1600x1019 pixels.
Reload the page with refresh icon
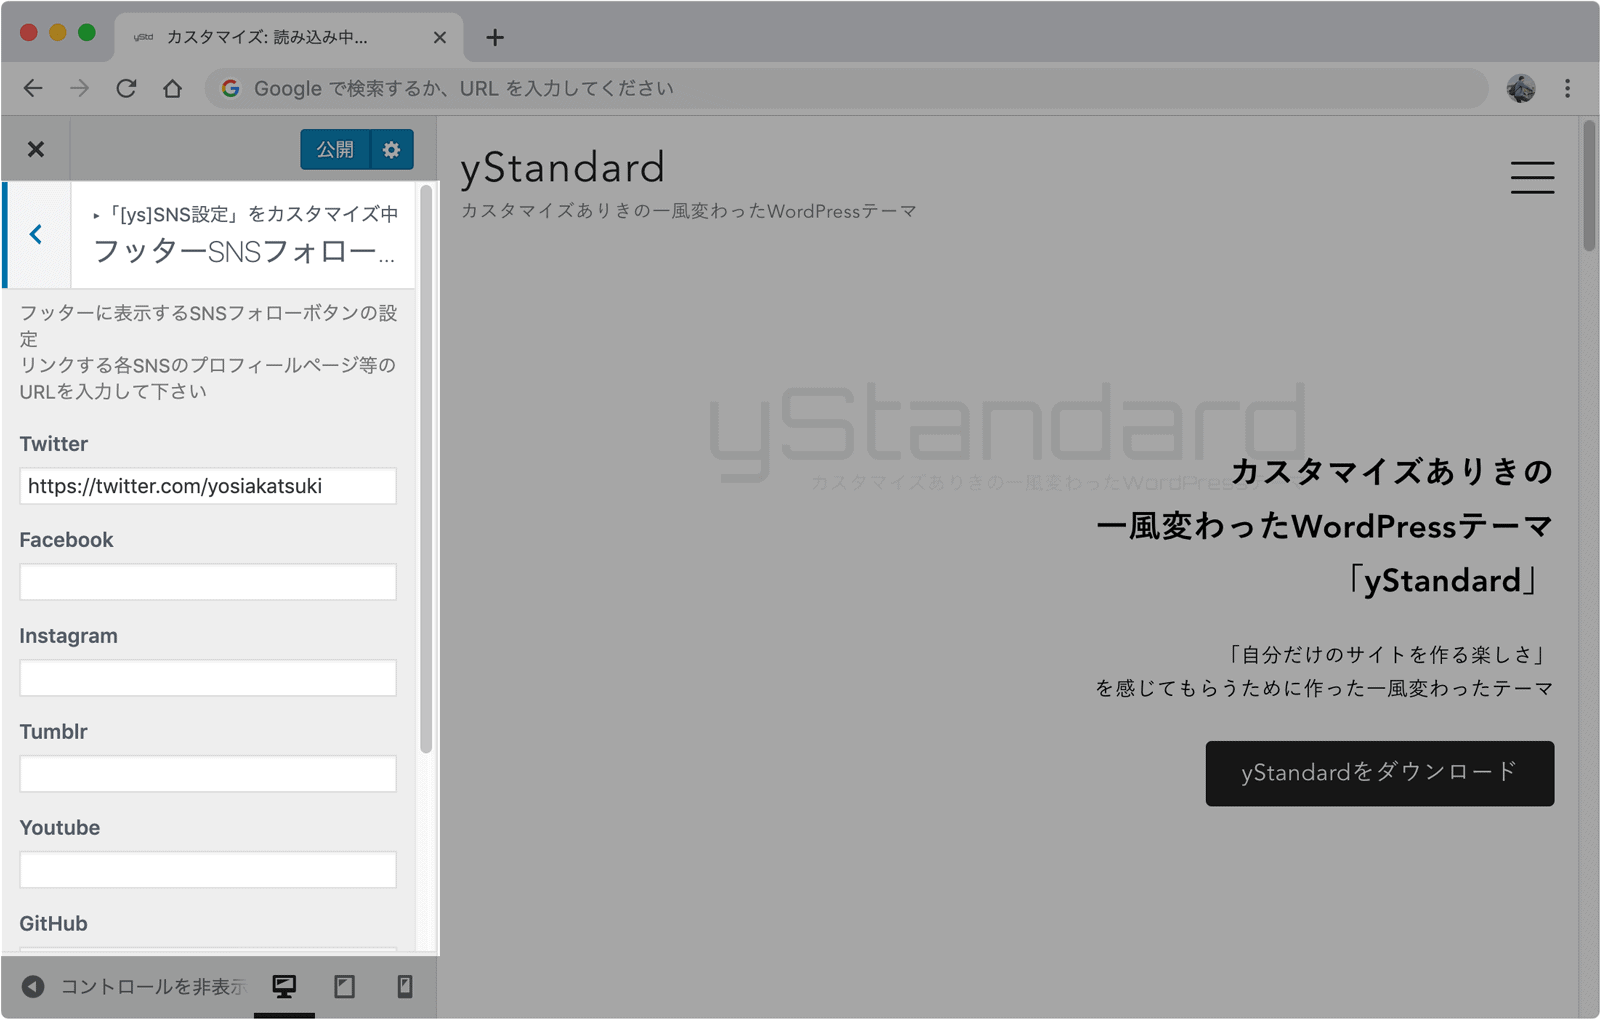[x=126, y=88]
